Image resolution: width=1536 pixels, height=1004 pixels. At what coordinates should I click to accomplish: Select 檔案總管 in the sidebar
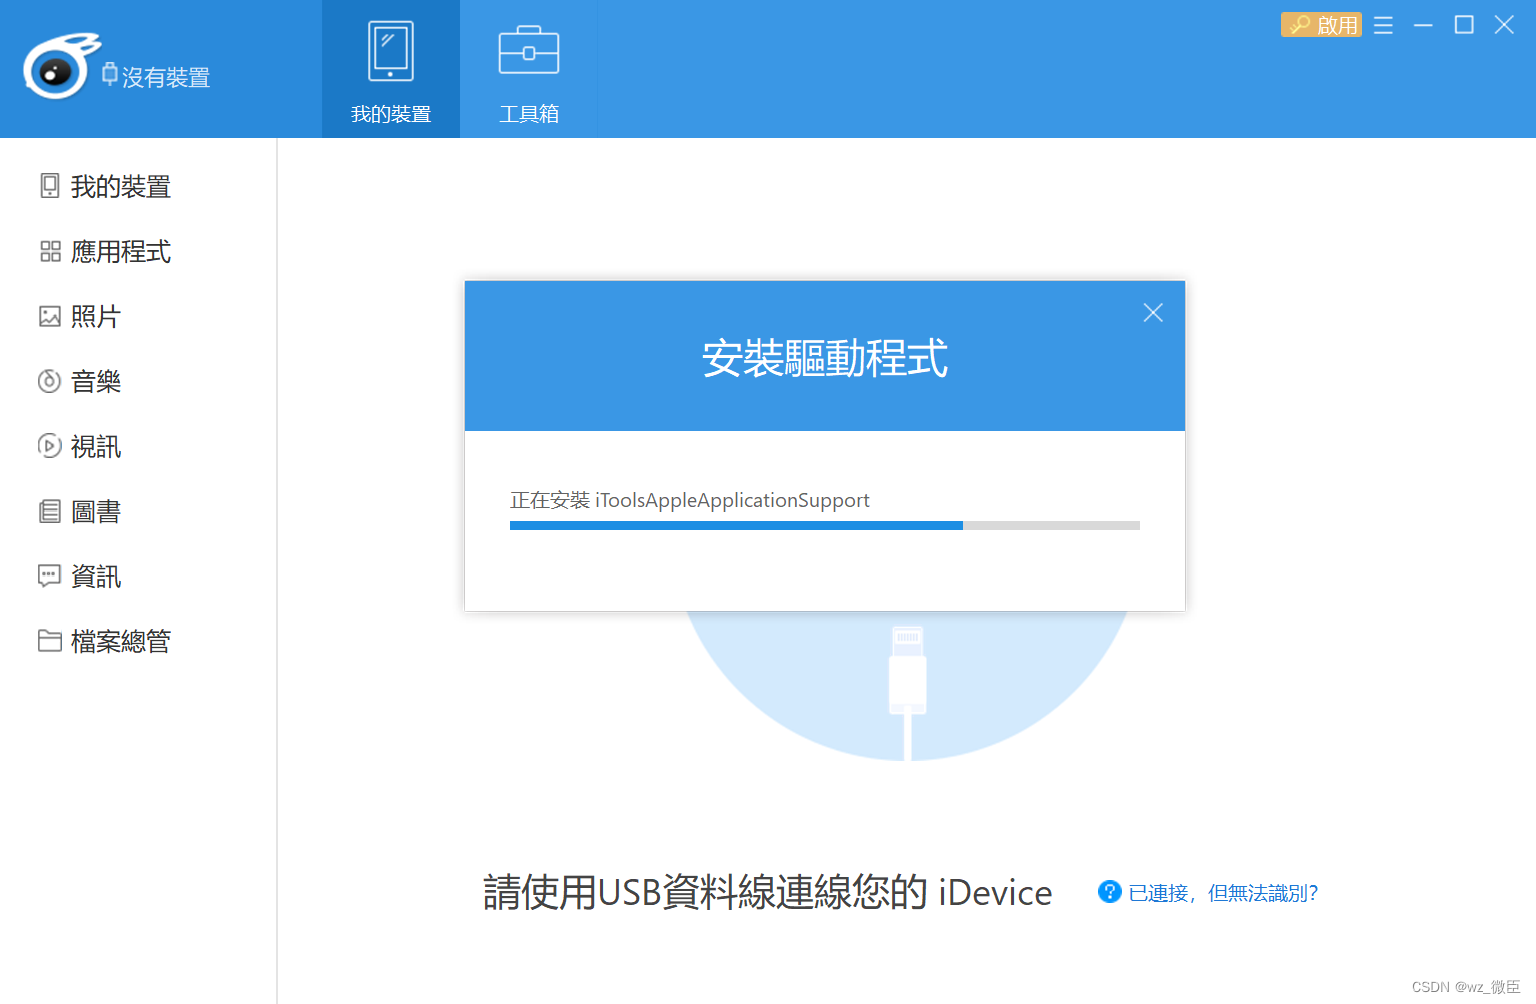point(138,641)
